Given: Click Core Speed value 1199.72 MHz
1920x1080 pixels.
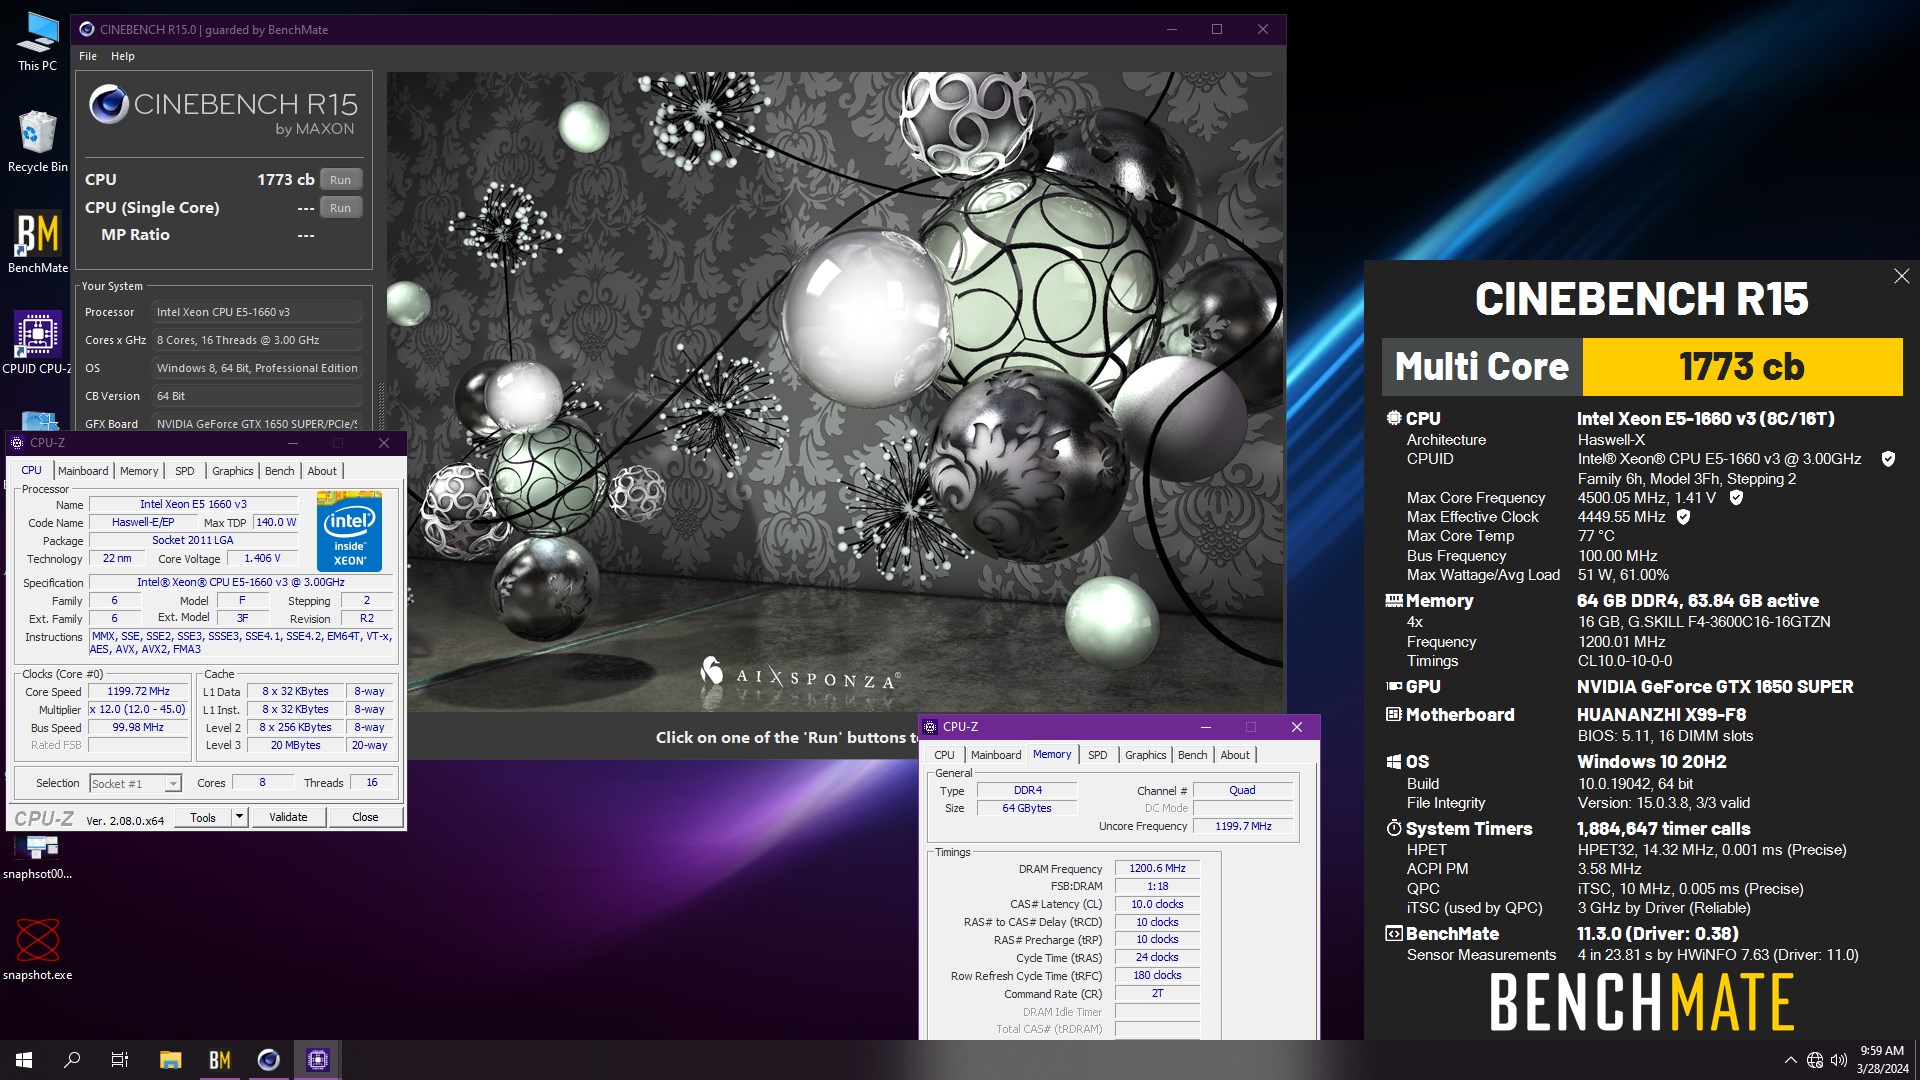Looking at the screenshot, I should (x=138, y=692).
